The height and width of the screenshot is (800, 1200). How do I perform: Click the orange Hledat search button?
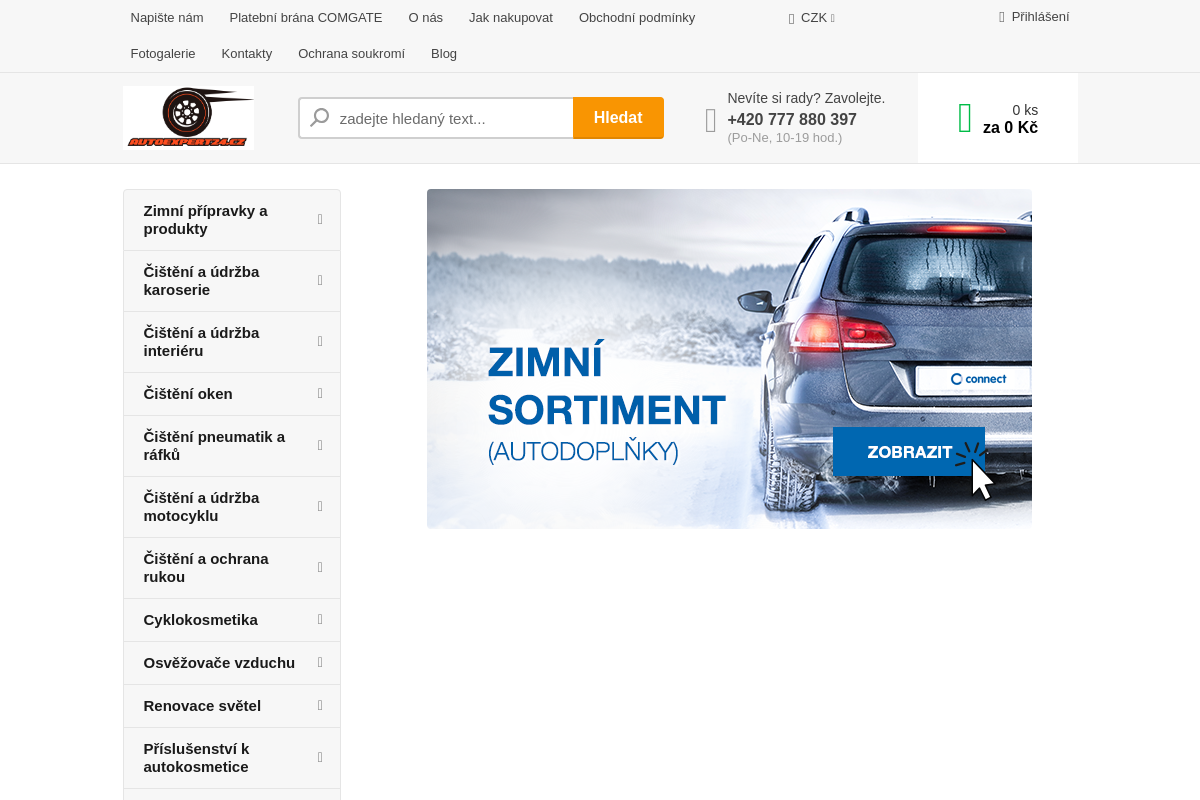[x=618, y=117]
